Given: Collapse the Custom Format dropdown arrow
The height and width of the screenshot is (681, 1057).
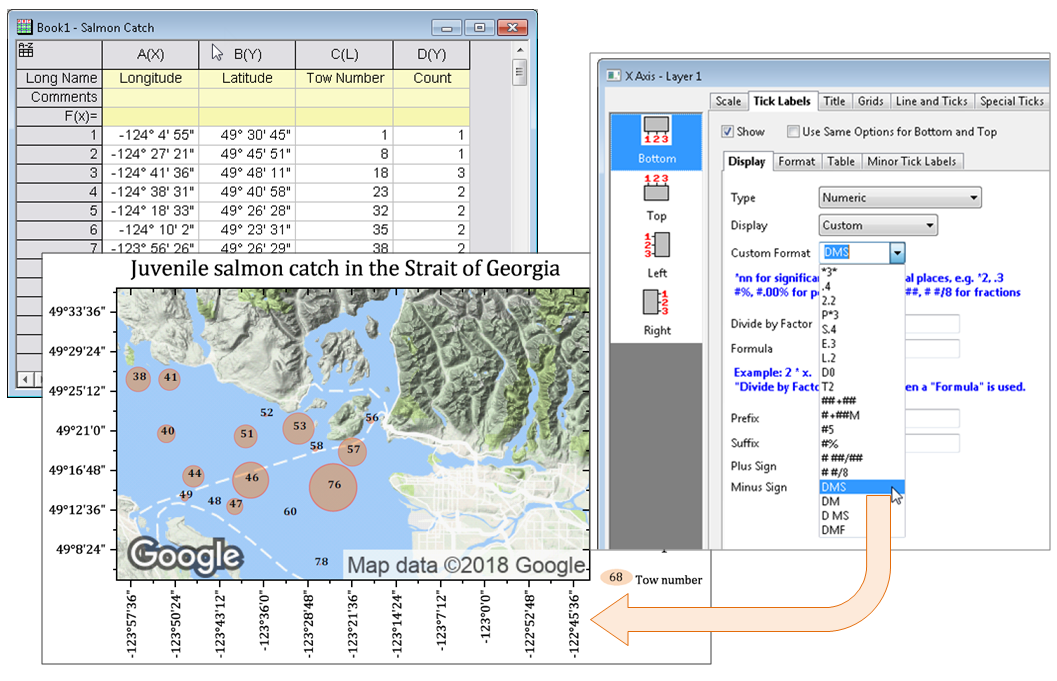Looking at the screenshot, I should 897,254.
